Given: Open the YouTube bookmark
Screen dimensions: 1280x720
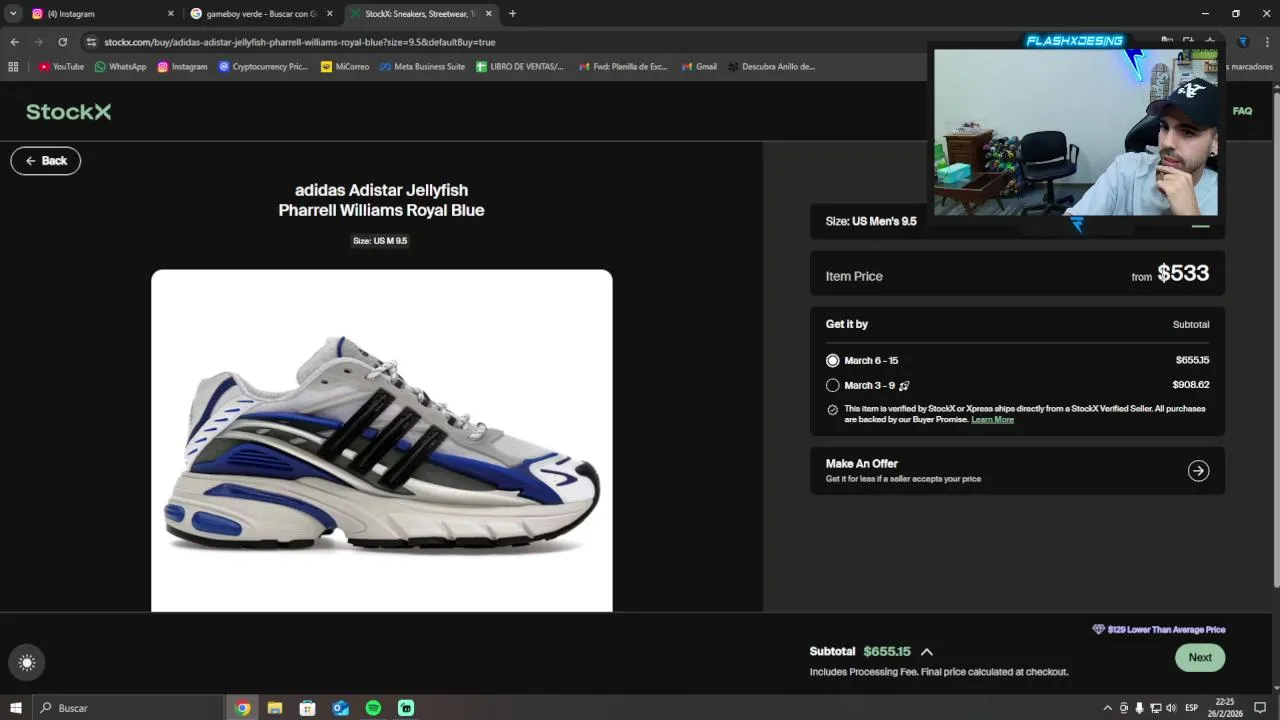Looking at the screenshot, I should 61,67.
